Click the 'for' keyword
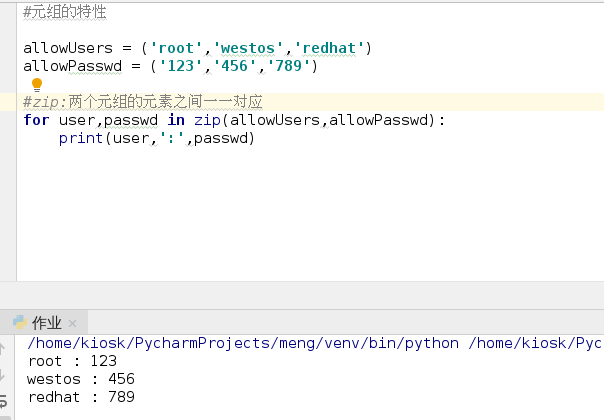The image size is (604, 420). pos(37,120)
